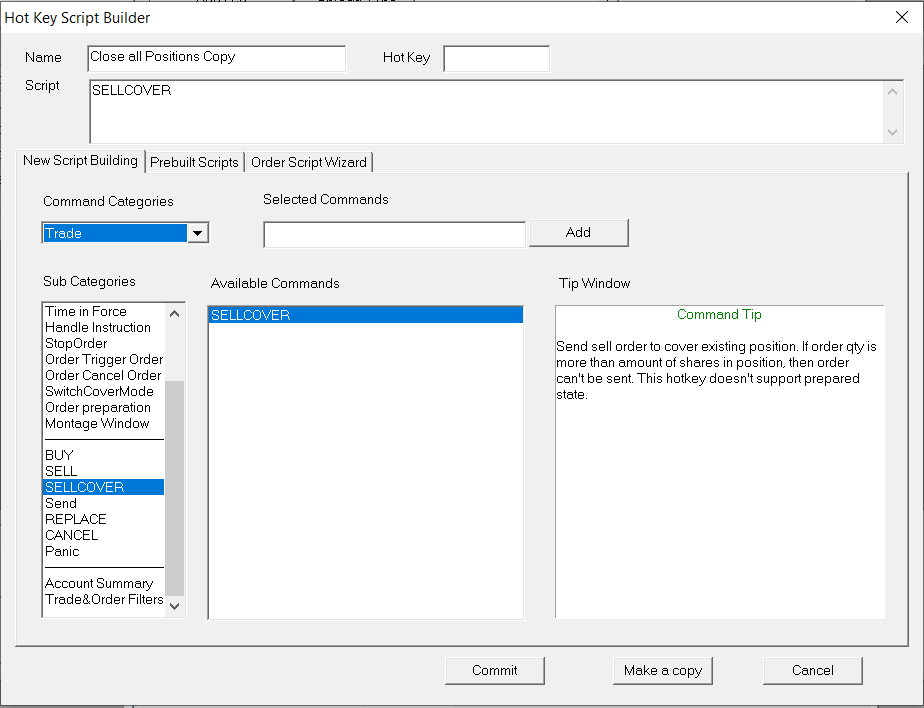924x708 pixels.
Task: Click into the Hot Key input field
Action: pyautogui.click(x=496, y=58)
